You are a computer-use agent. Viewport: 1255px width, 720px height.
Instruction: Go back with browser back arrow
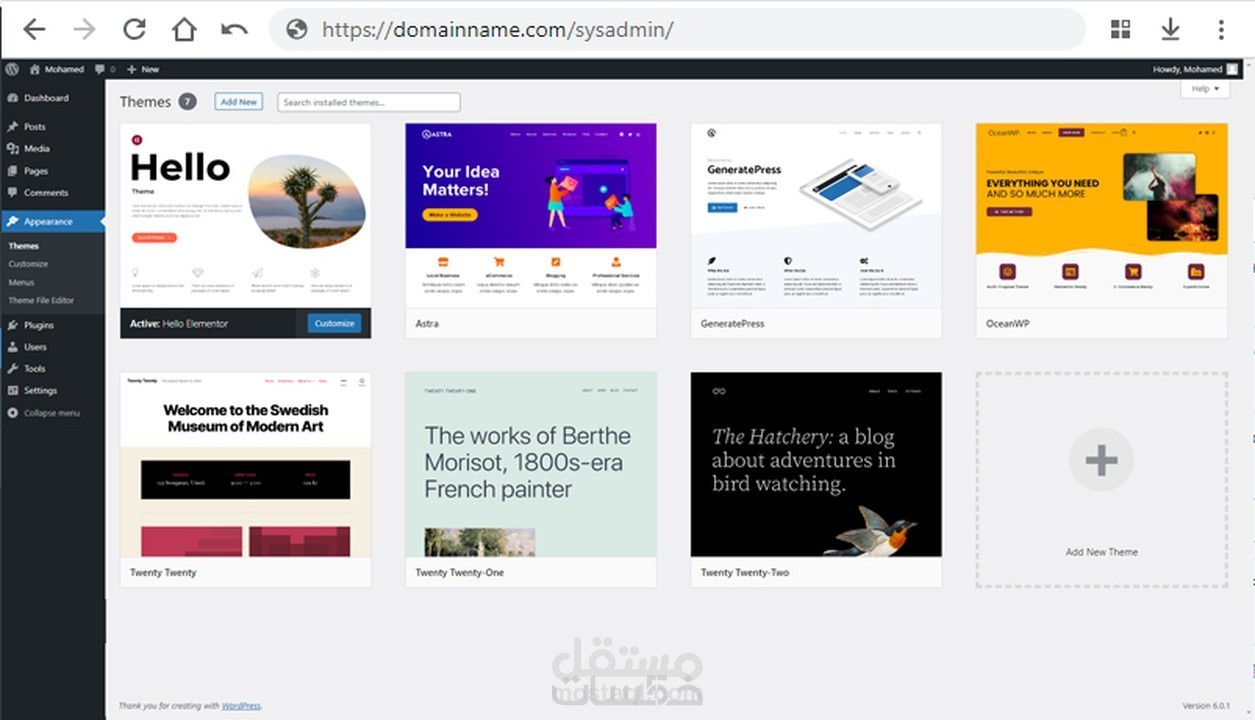pyautogui.click(x=34, y=29)
